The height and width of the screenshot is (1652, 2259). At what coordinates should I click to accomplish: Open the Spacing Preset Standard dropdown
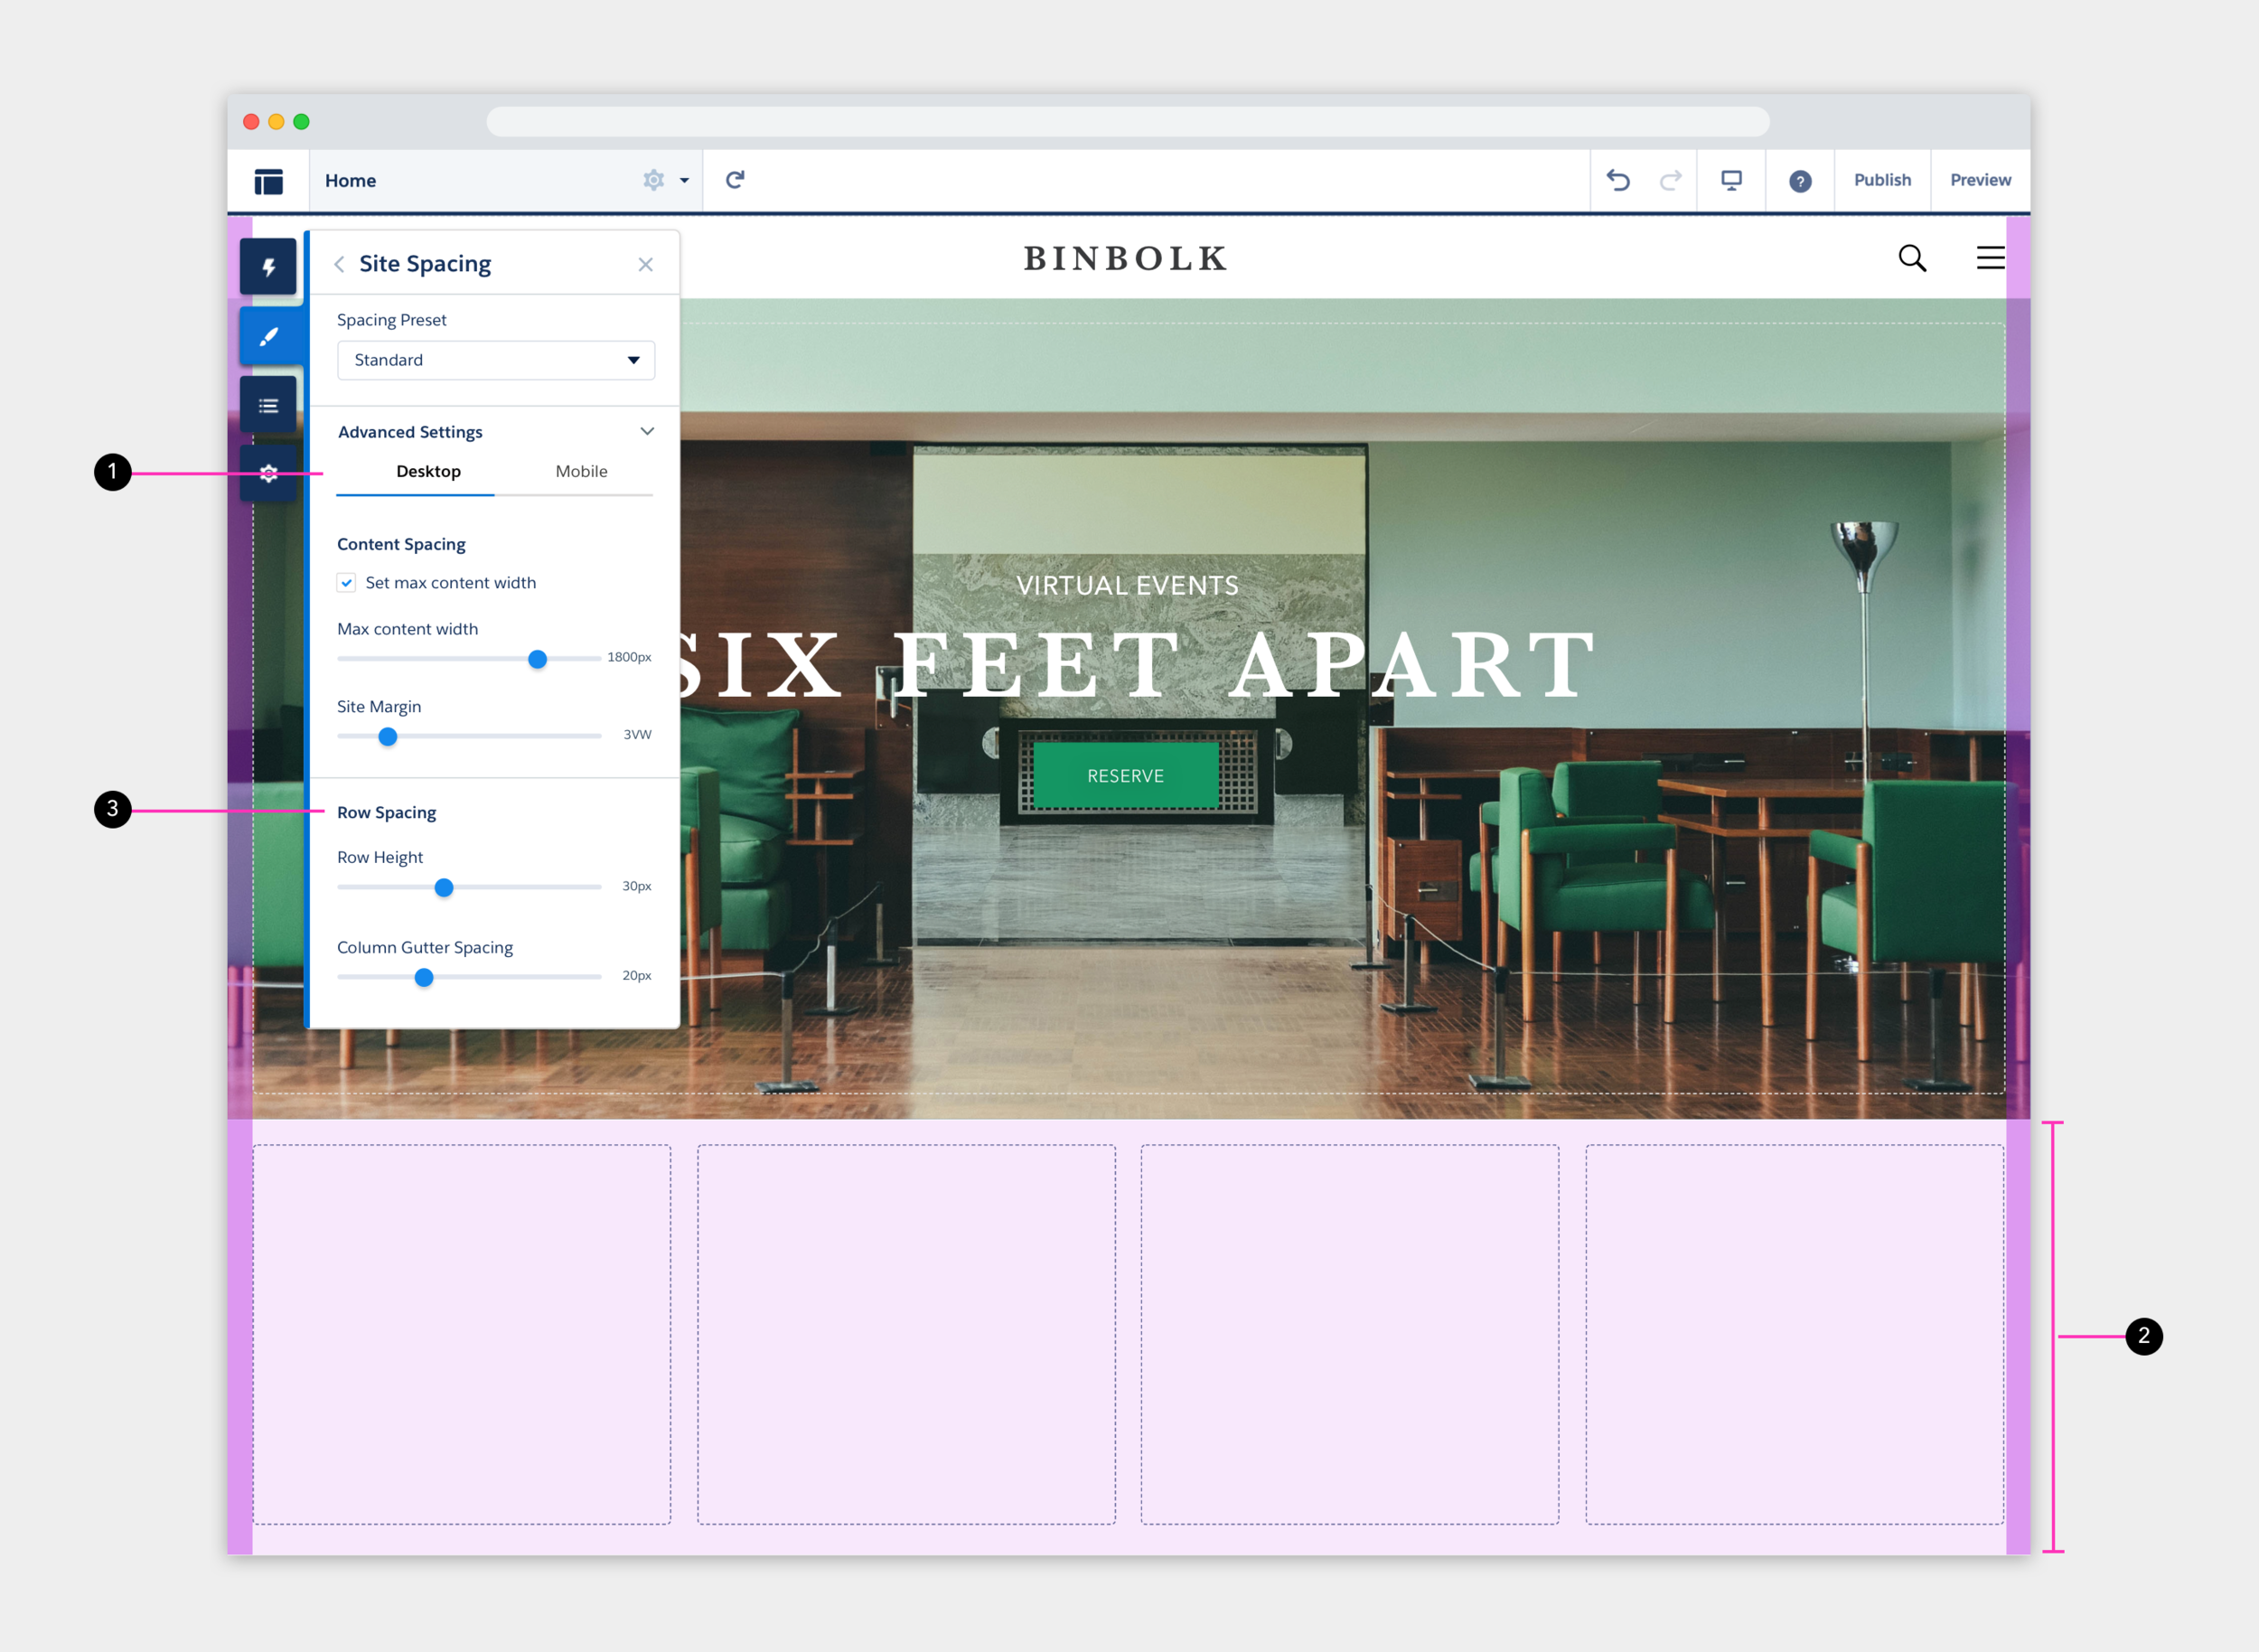tap(496, 360)
